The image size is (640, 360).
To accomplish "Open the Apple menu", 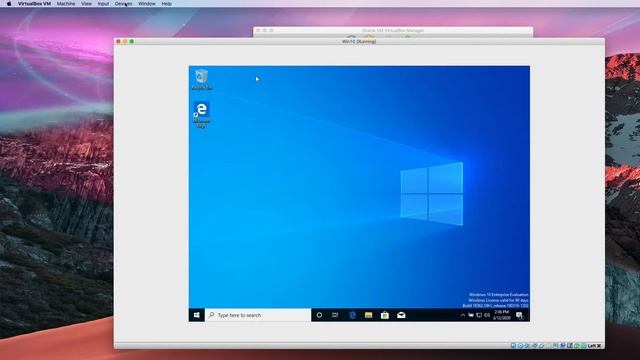I will (x=9, y=4).
